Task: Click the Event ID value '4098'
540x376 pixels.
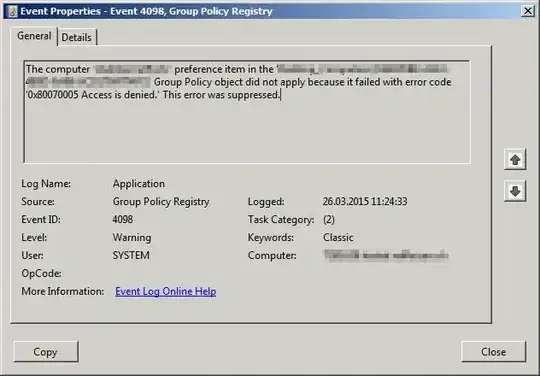Action: (123, 219)
